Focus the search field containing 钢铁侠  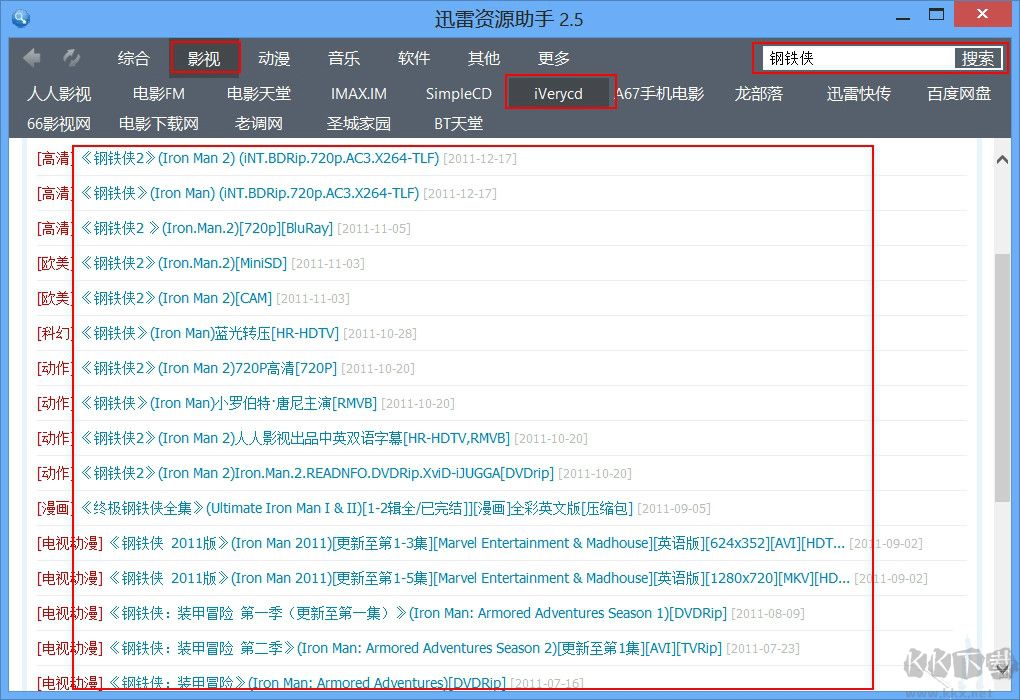pos(856,58)
